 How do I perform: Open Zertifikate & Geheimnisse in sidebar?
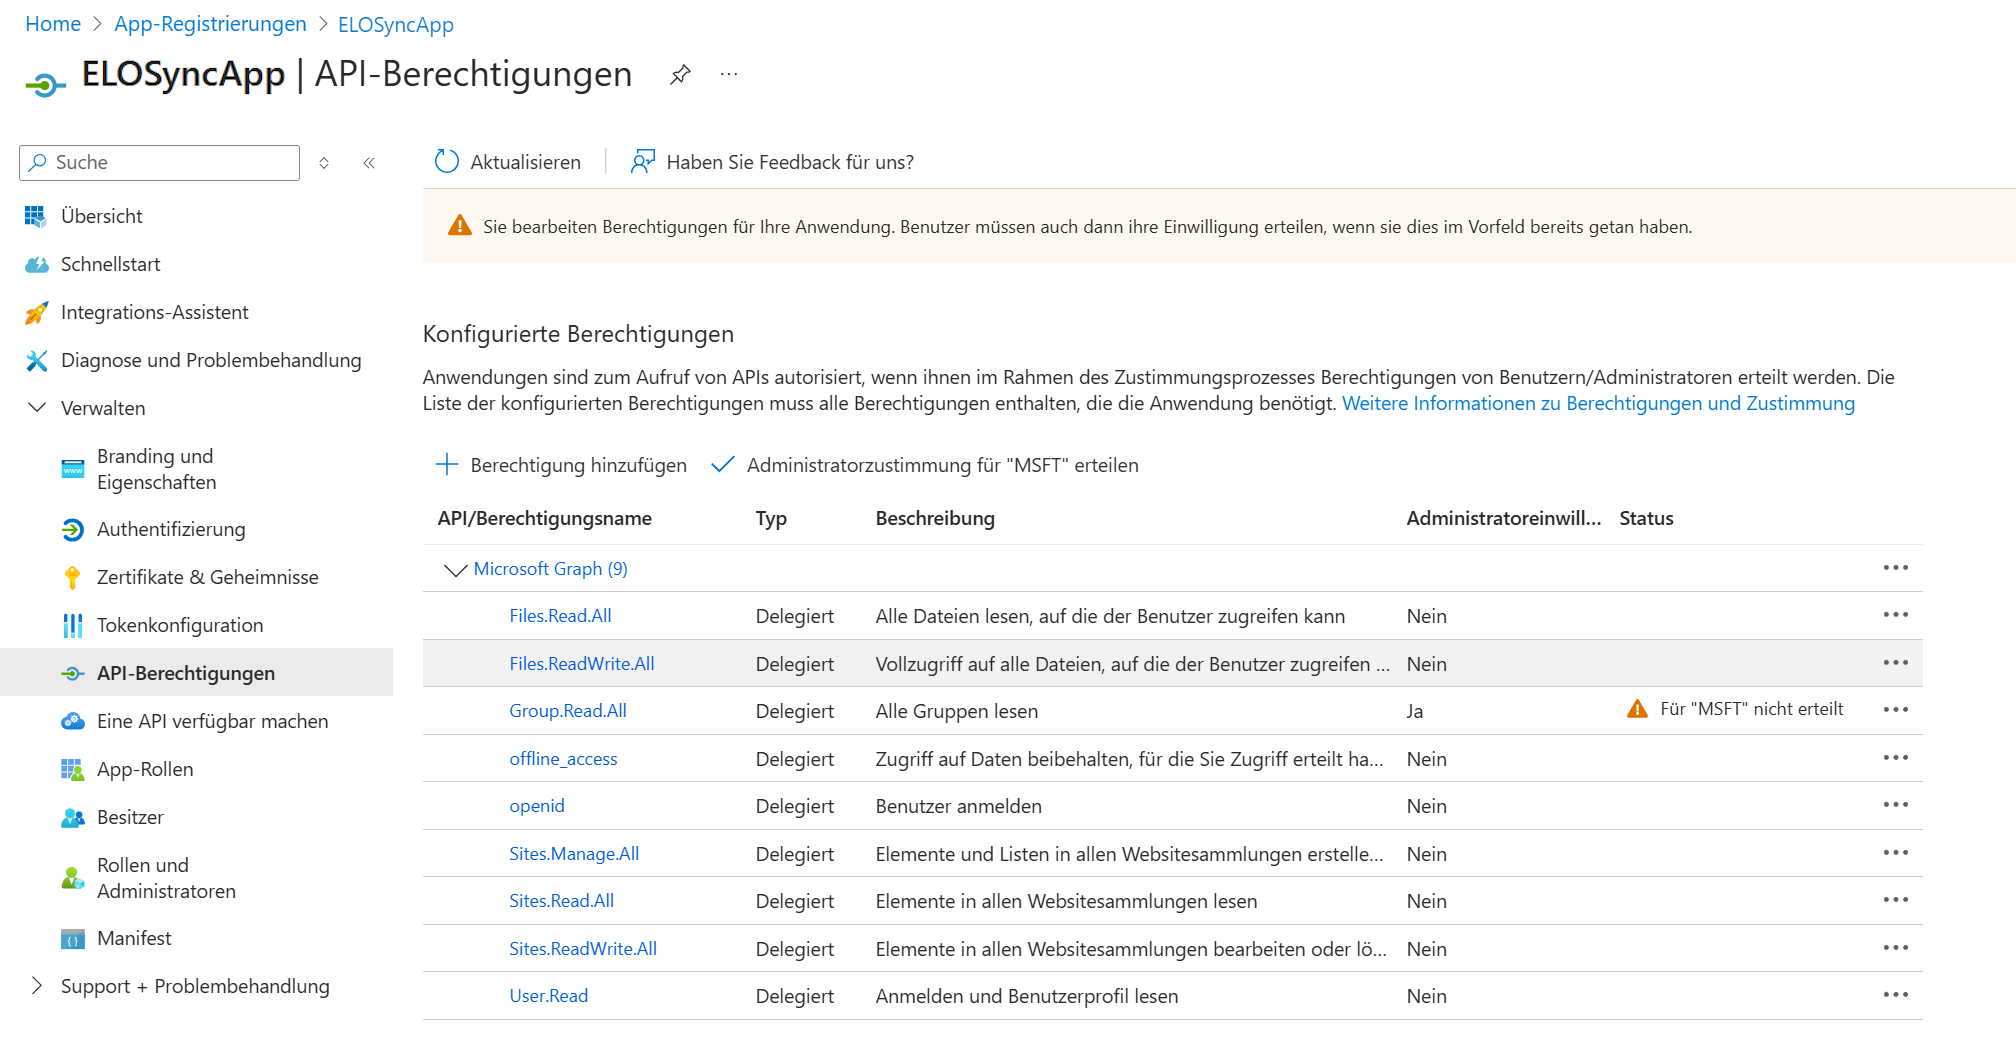(x=207, y=577)
